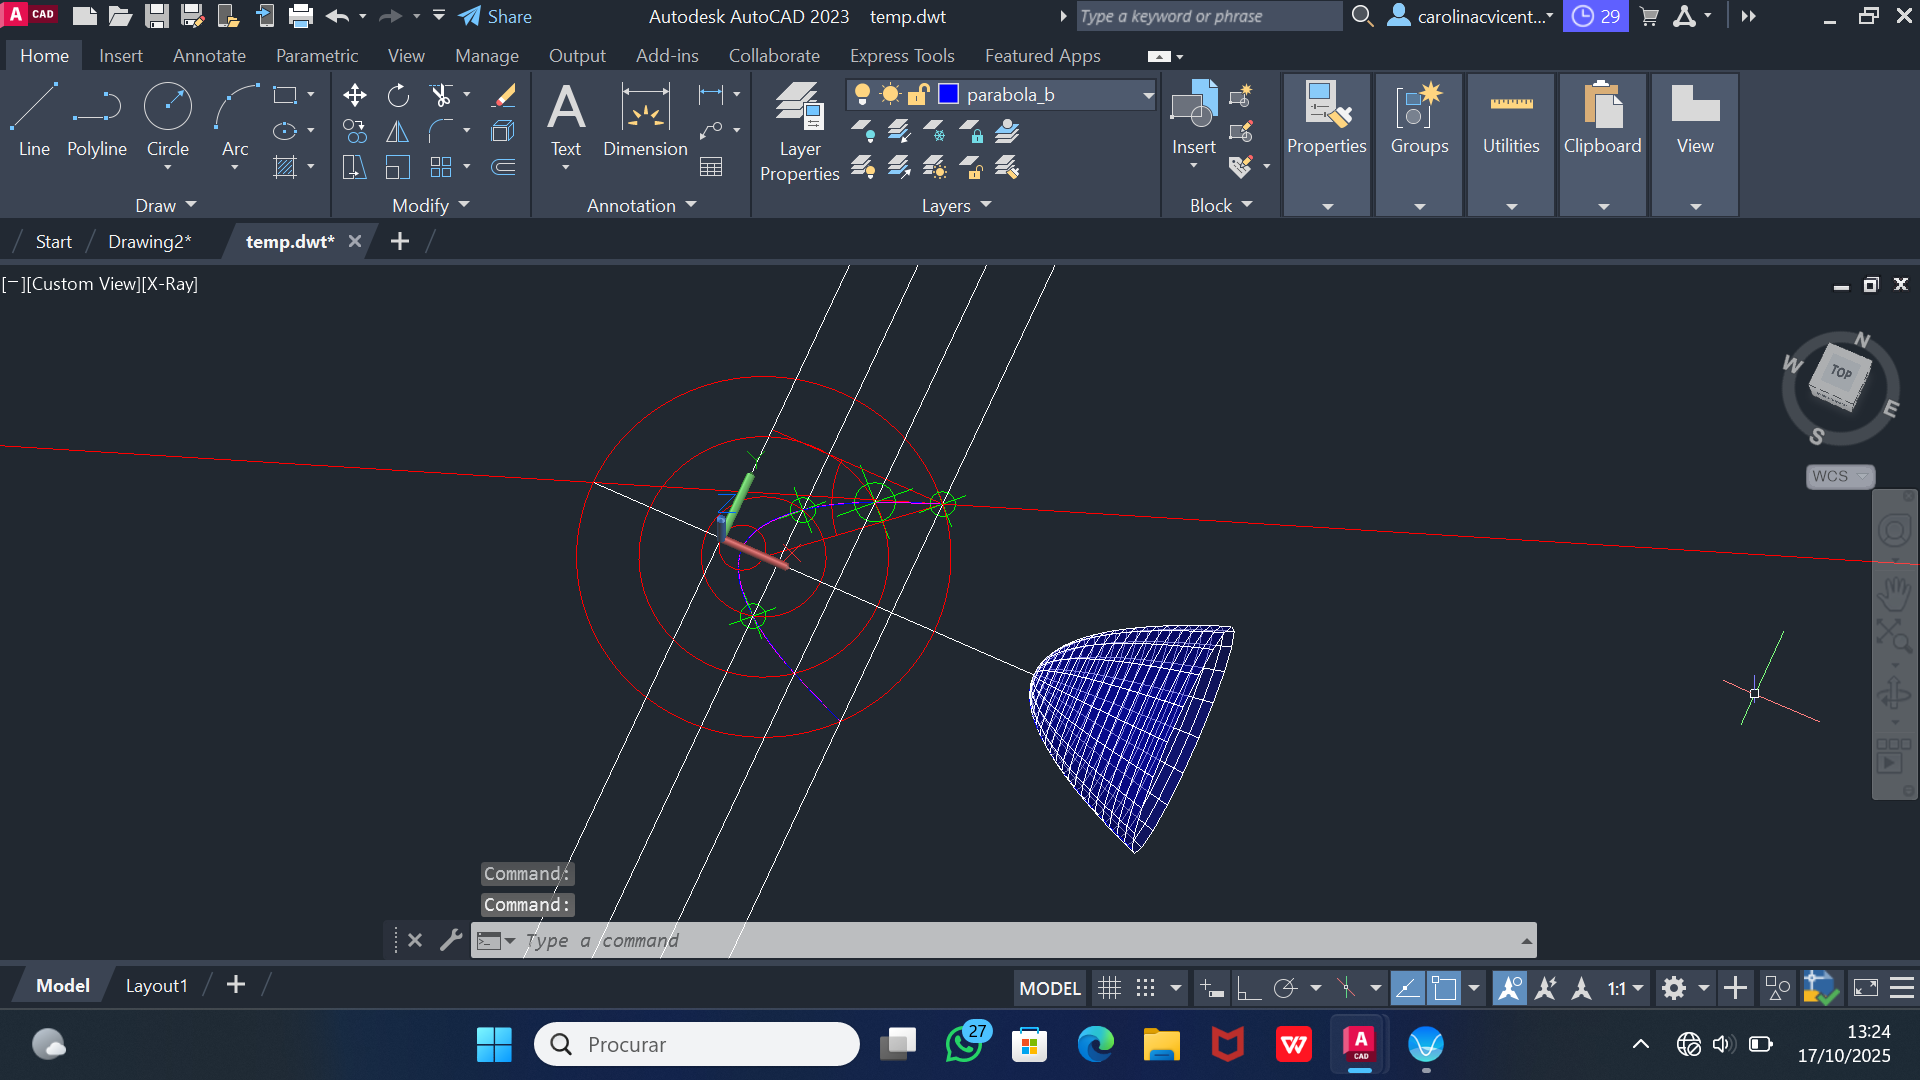This screenshot has height=1080, width=1920.
Task: Toggle layer on/off lightbulb for parabola_b
Action: [862, 94]
